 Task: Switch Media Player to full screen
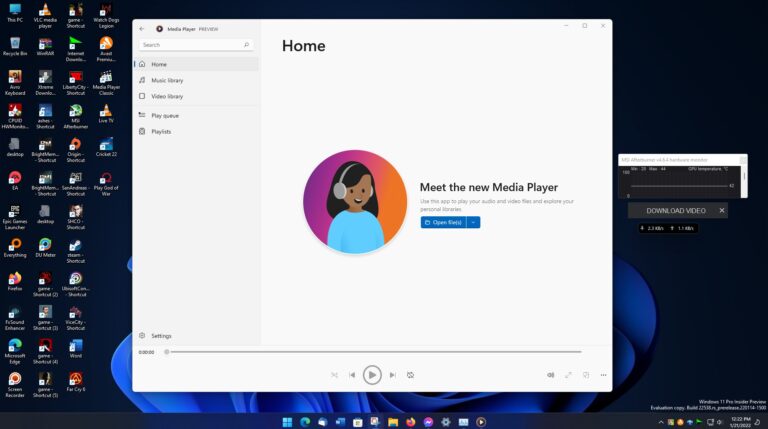click(x=568, y=375)
